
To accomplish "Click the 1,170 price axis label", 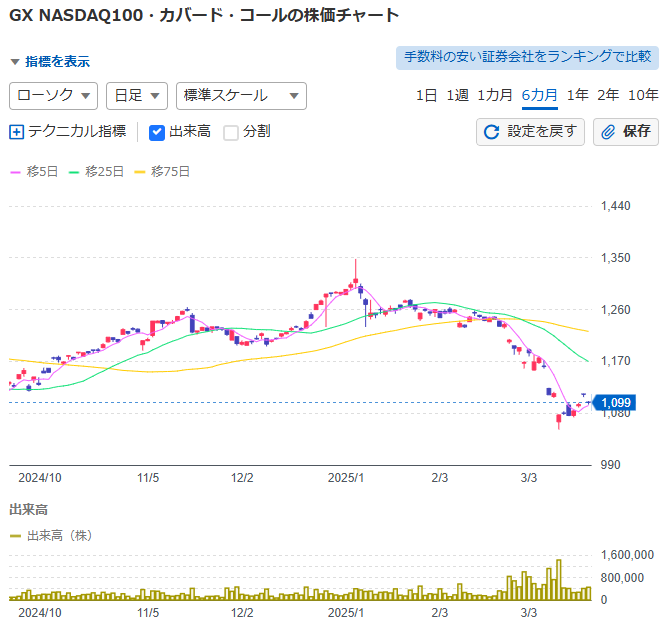I will tap(615, 361).
